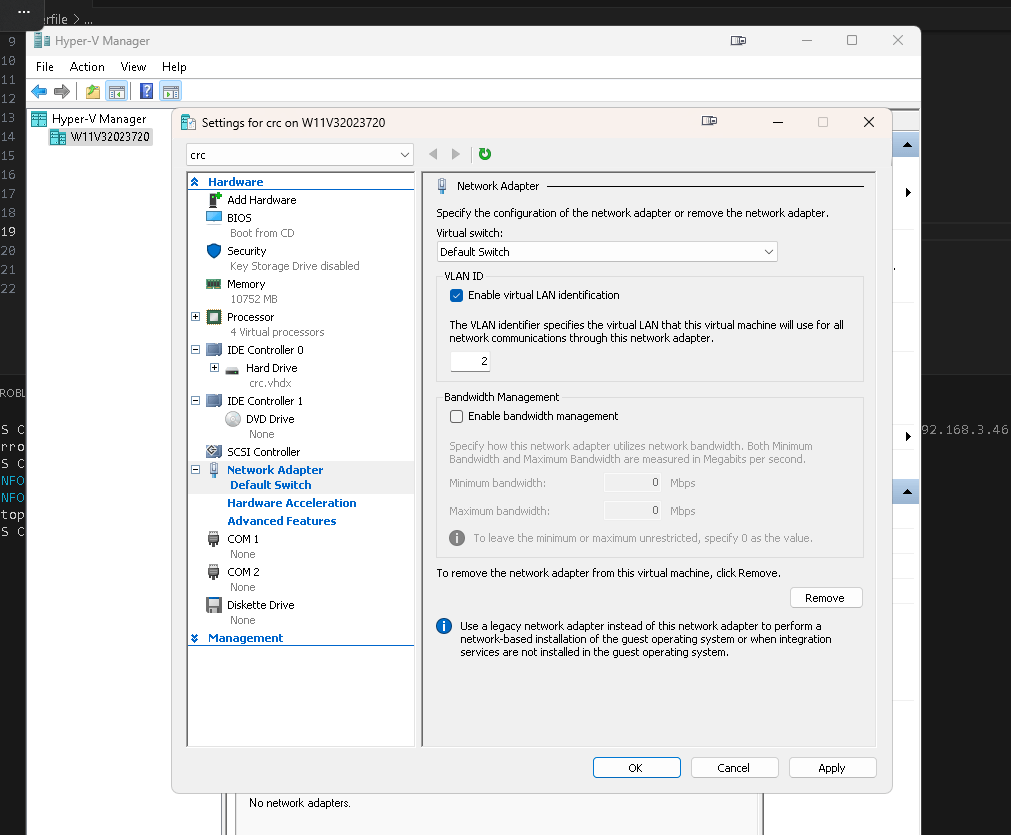Image resolution: width=1011 pixels, height=835 pixels.
Task: Select server W11V32023720 in the tree
Action: (x=110, y=137)
